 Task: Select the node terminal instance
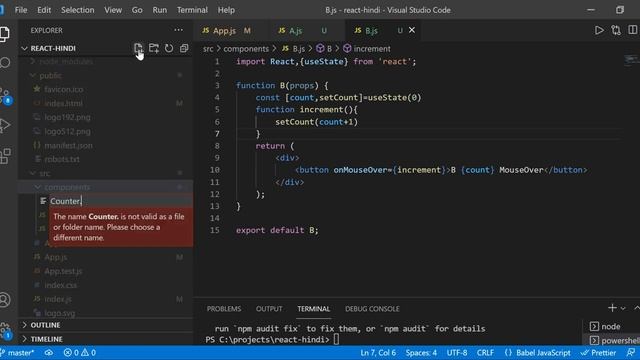click(611, 327)
